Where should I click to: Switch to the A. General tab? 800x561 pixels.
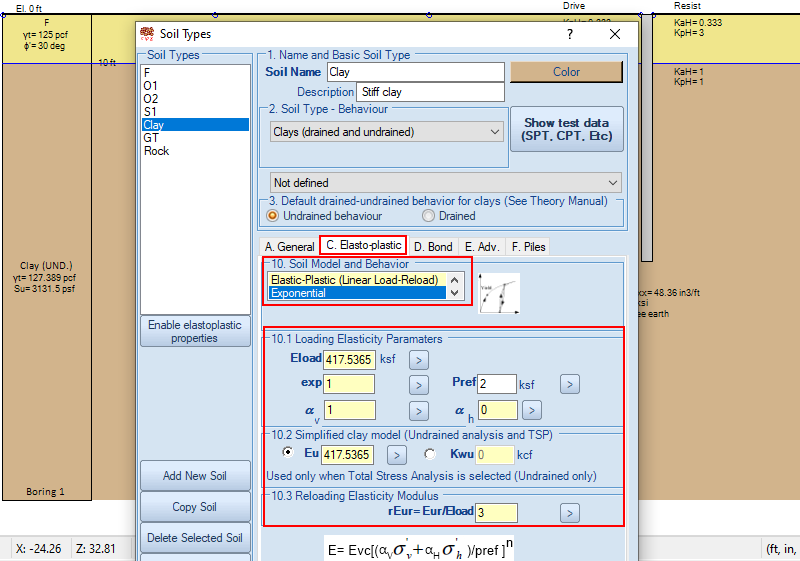[x=289, y=247]
